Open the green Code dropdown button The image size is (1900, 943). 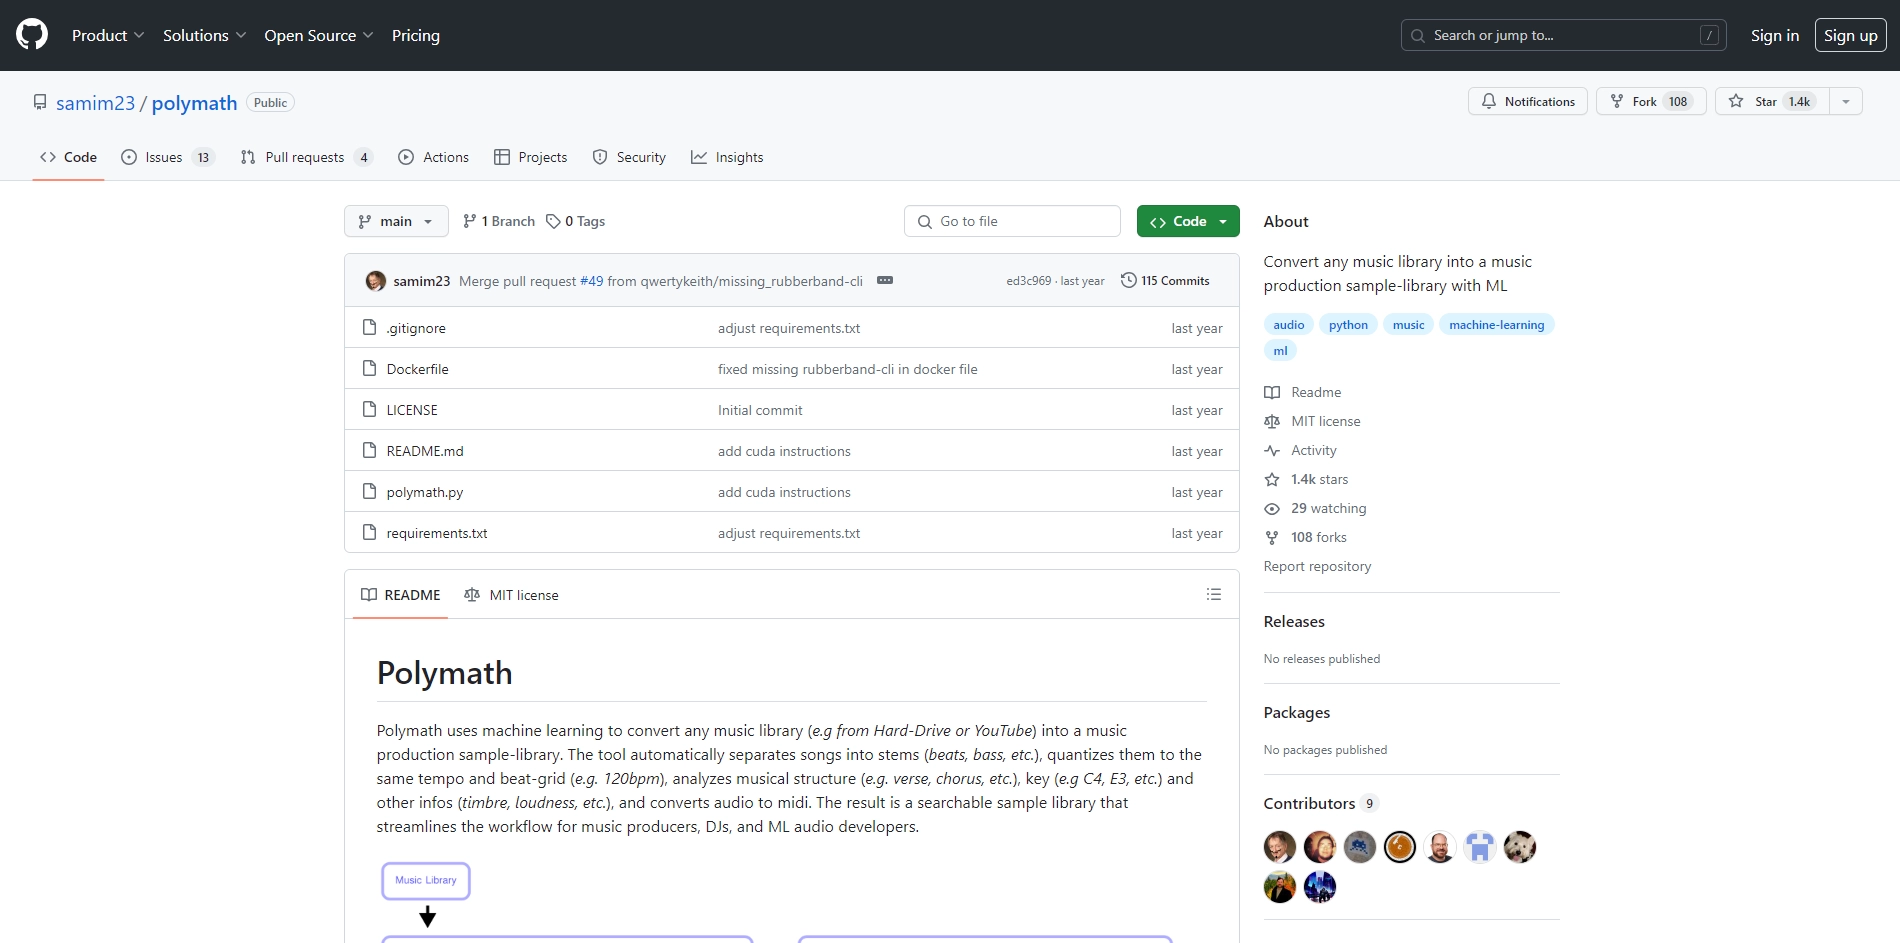[1188, 221]
